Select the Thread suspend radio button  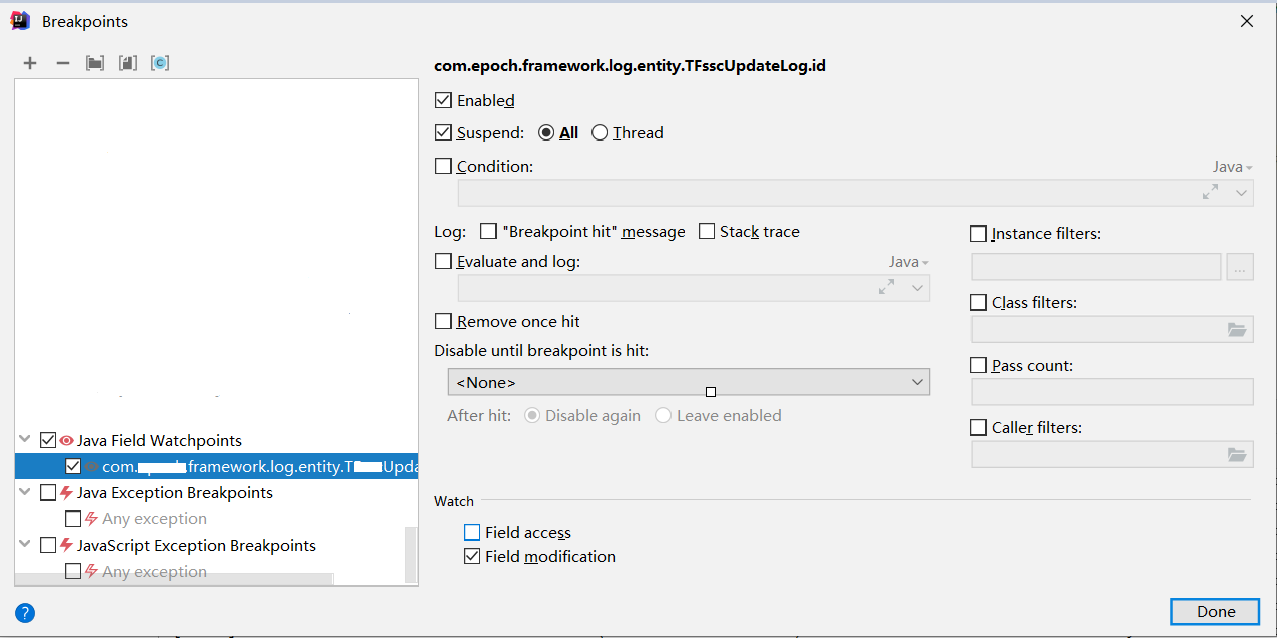pos(600,132)
